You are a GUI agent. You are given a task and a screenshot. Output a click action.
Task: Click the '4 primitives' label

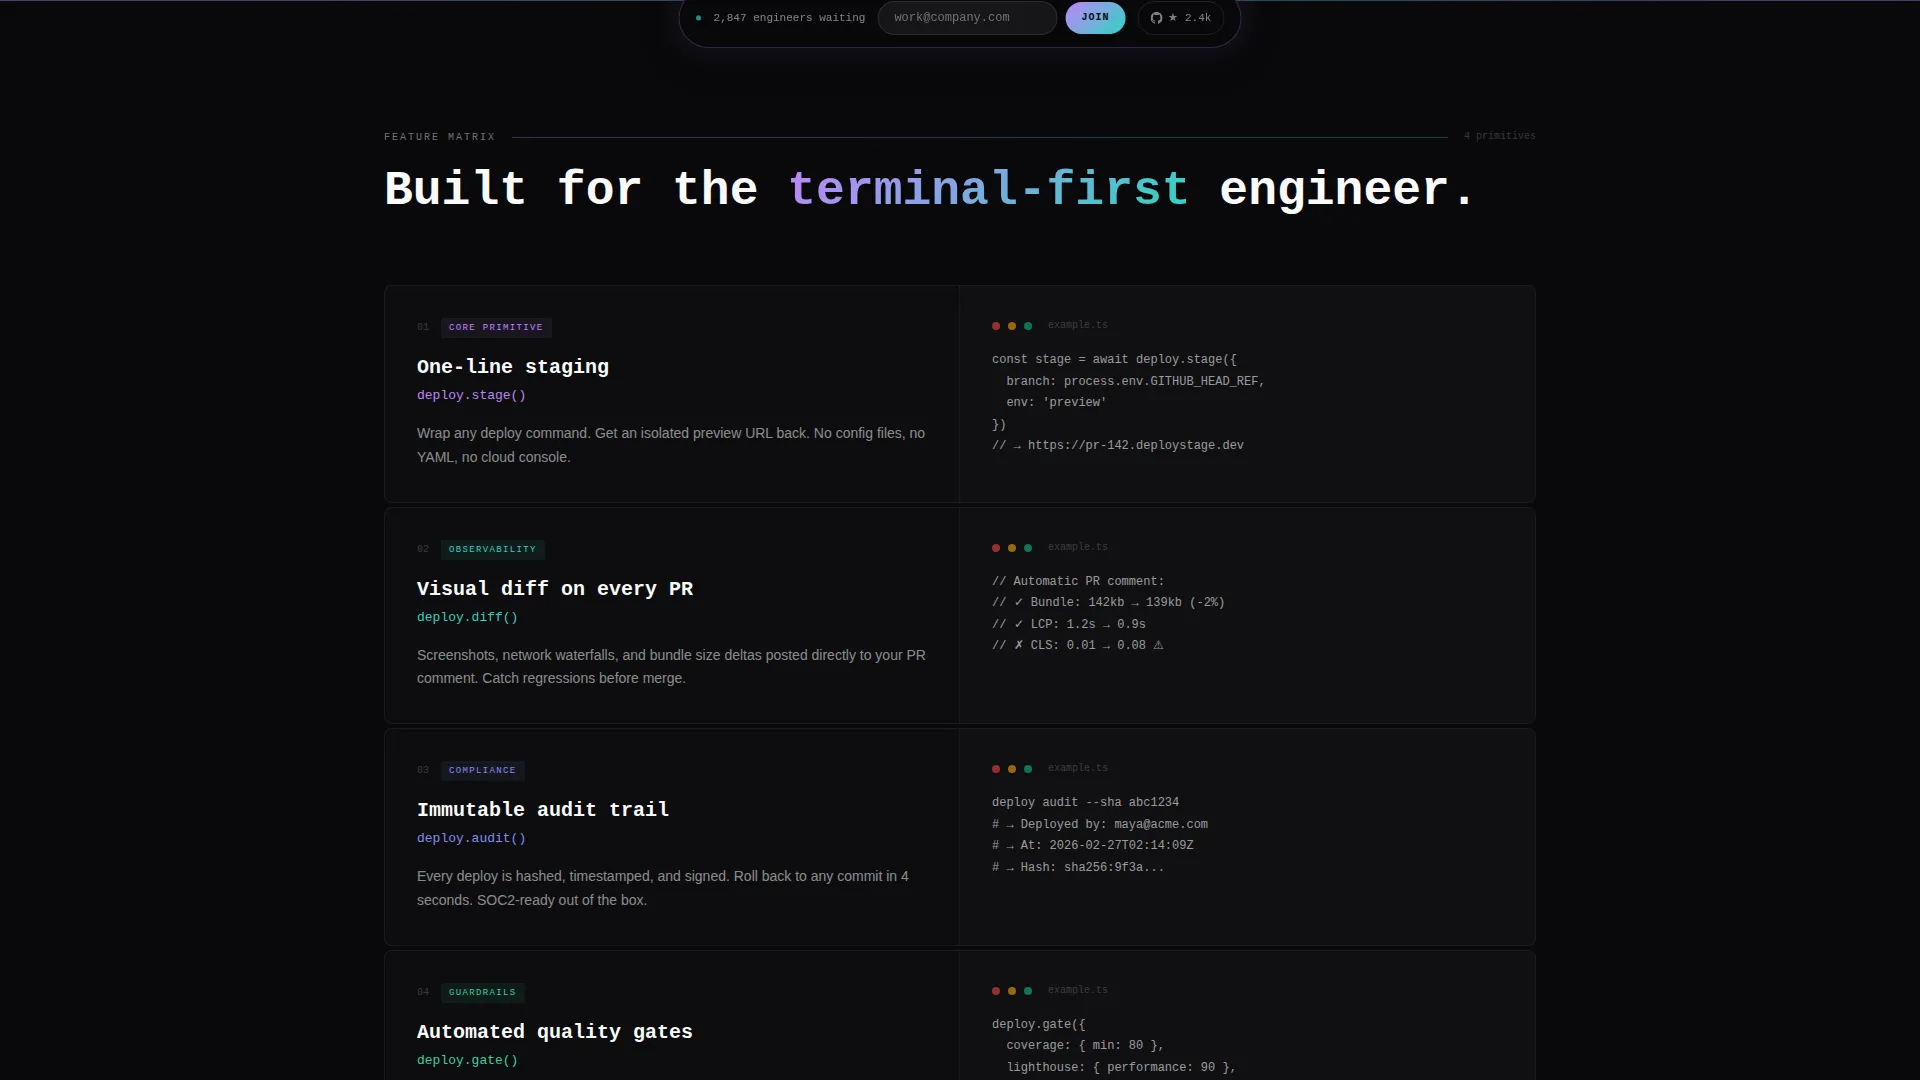(x=1499, y=136)
